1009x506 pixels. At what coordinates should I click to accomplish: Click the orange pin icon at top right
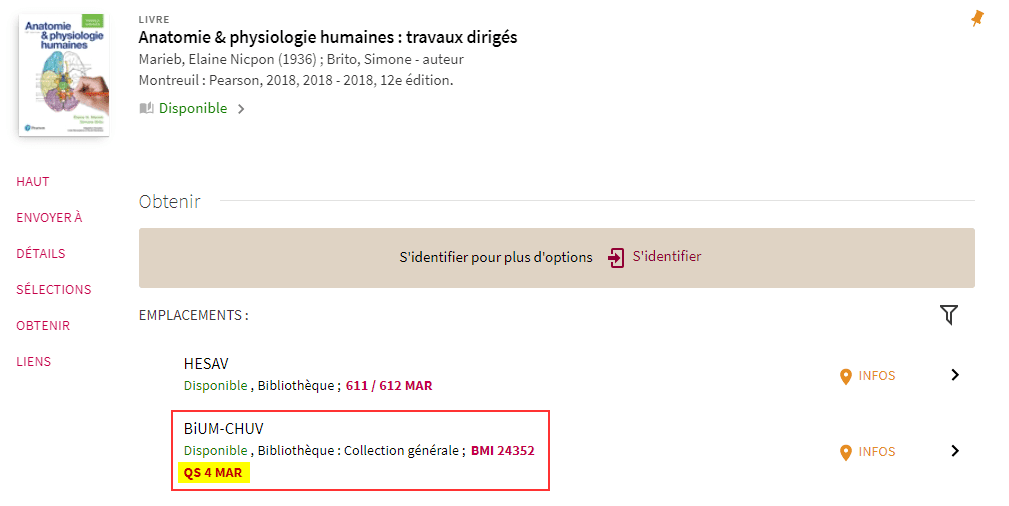977,18
